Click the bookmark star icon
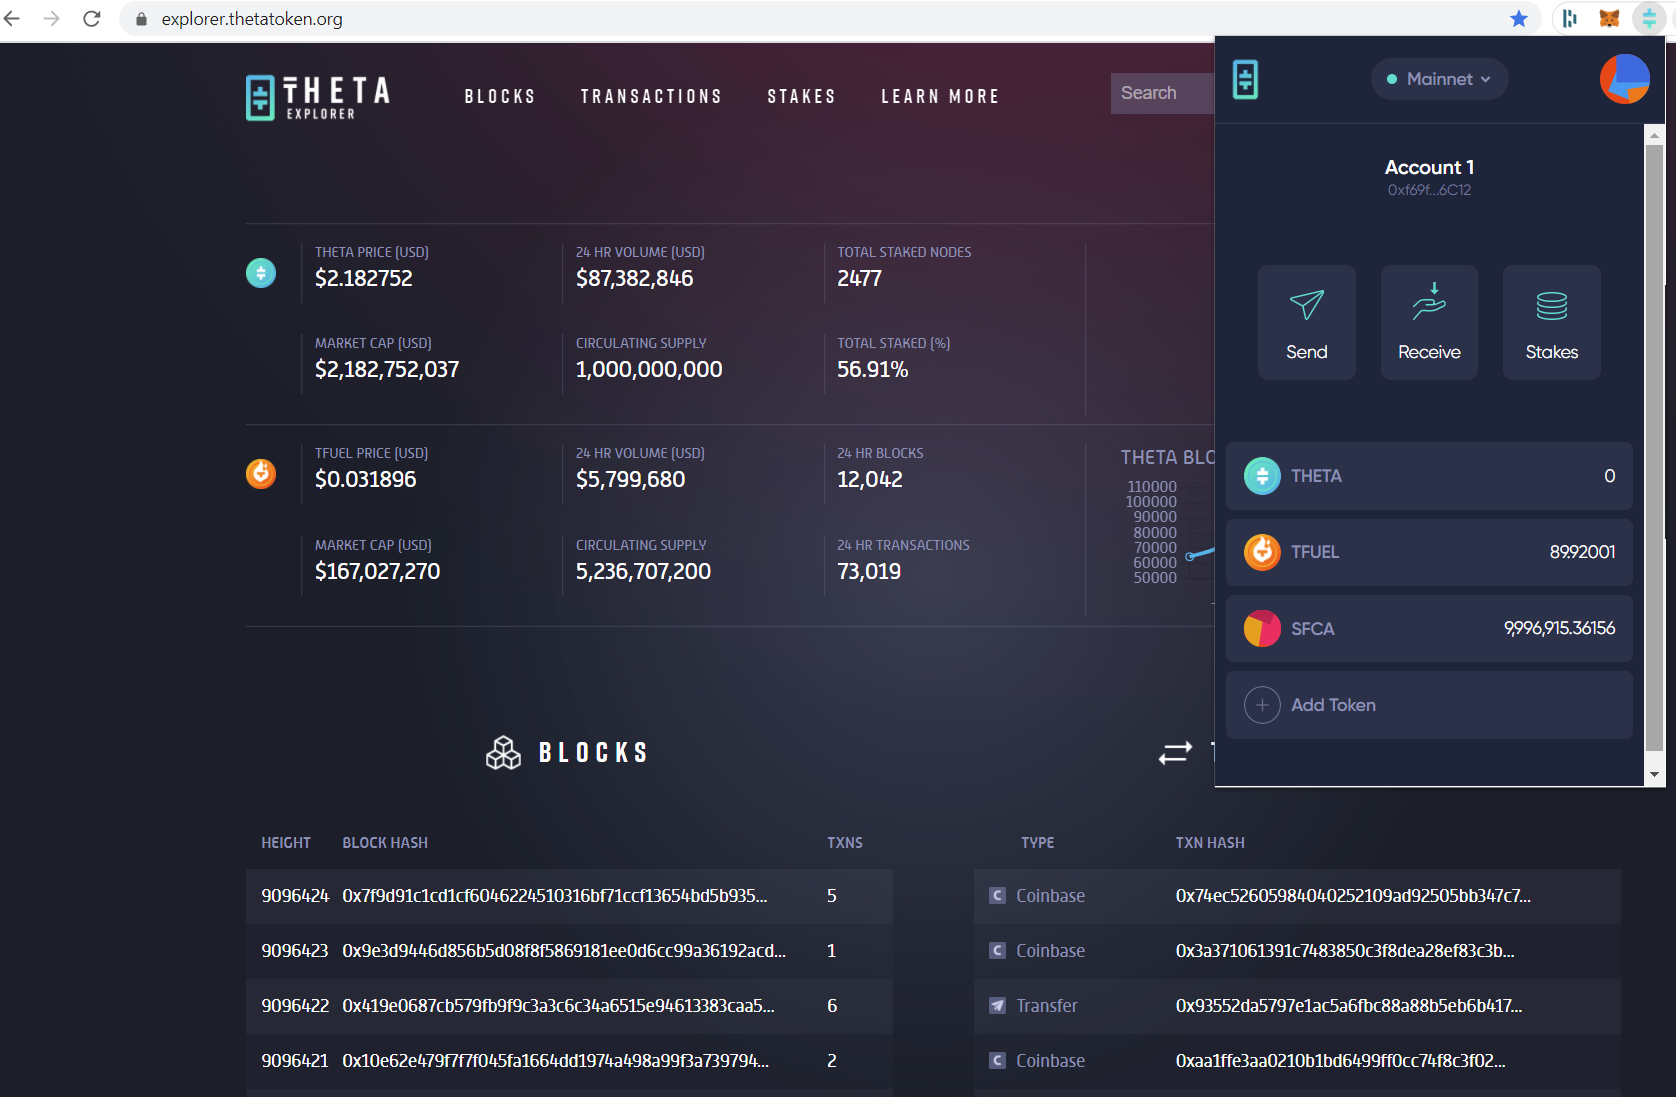1676x1097 pixels. [1519, 19]
